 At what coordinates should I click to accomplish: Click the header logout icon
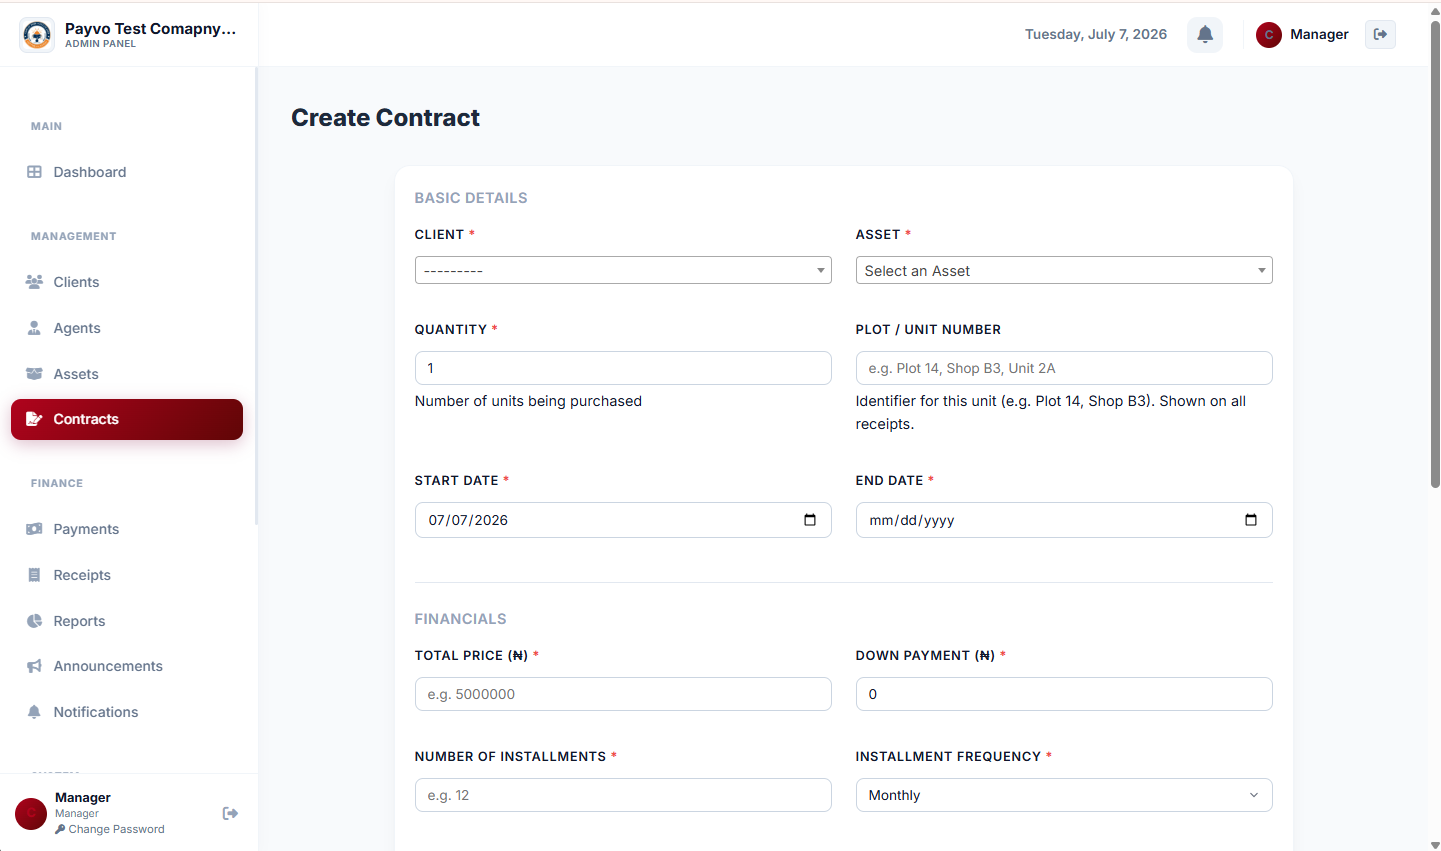pyautogui.click(x=1380, y=34)
